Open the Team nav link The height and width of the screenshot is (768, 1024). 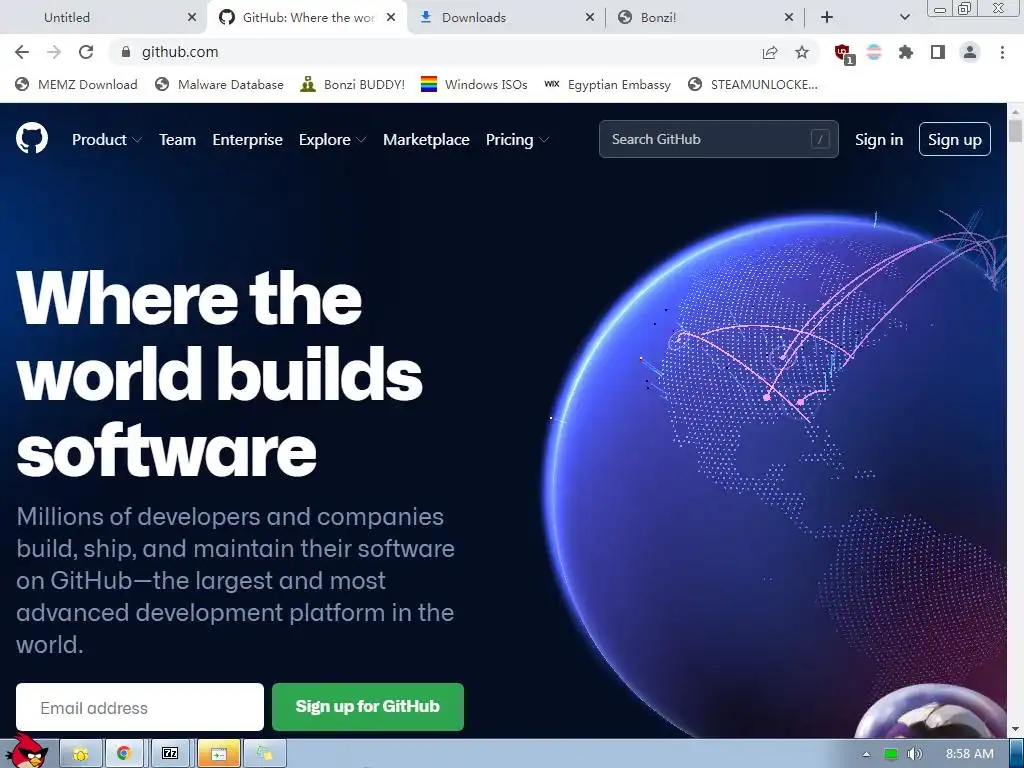178,140
